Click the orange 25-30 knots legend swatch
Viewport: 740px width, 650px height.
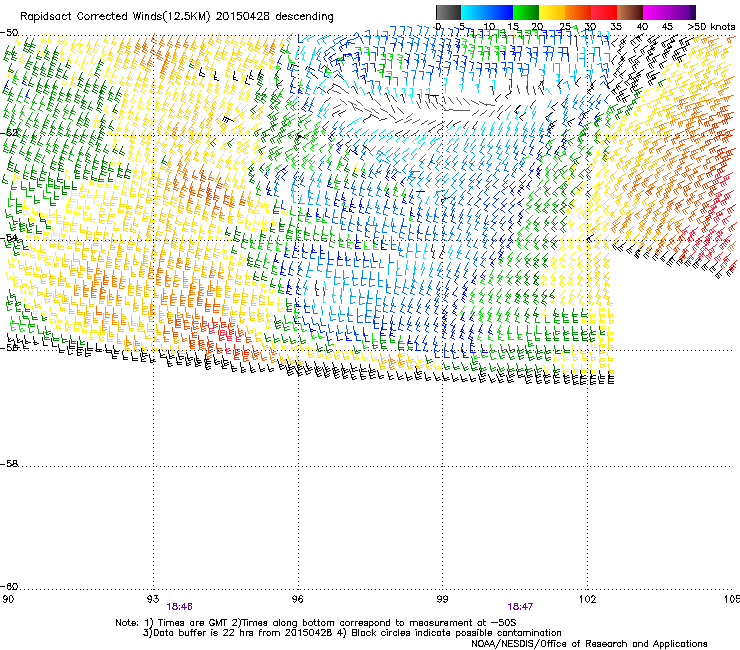[578, 12]
